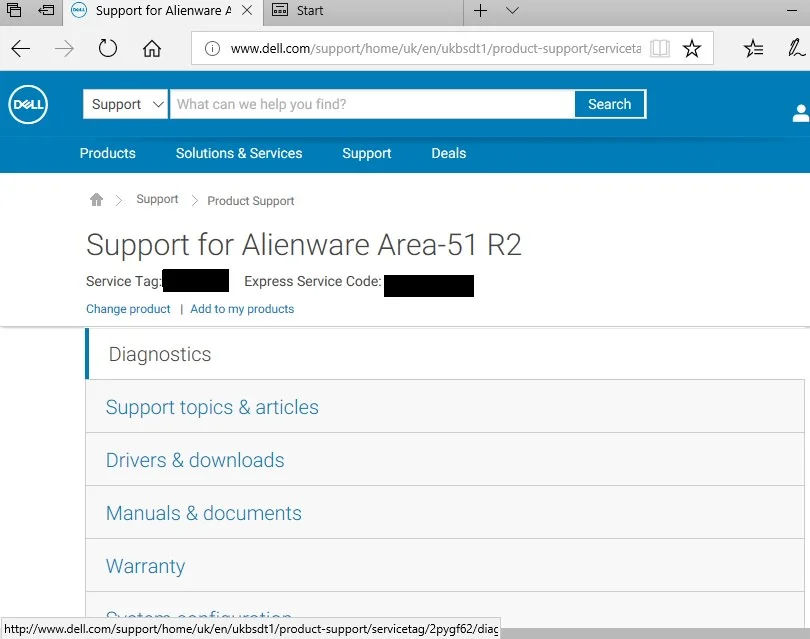Refresh the current page
This screenshot has height=639, width=810.
107,49
